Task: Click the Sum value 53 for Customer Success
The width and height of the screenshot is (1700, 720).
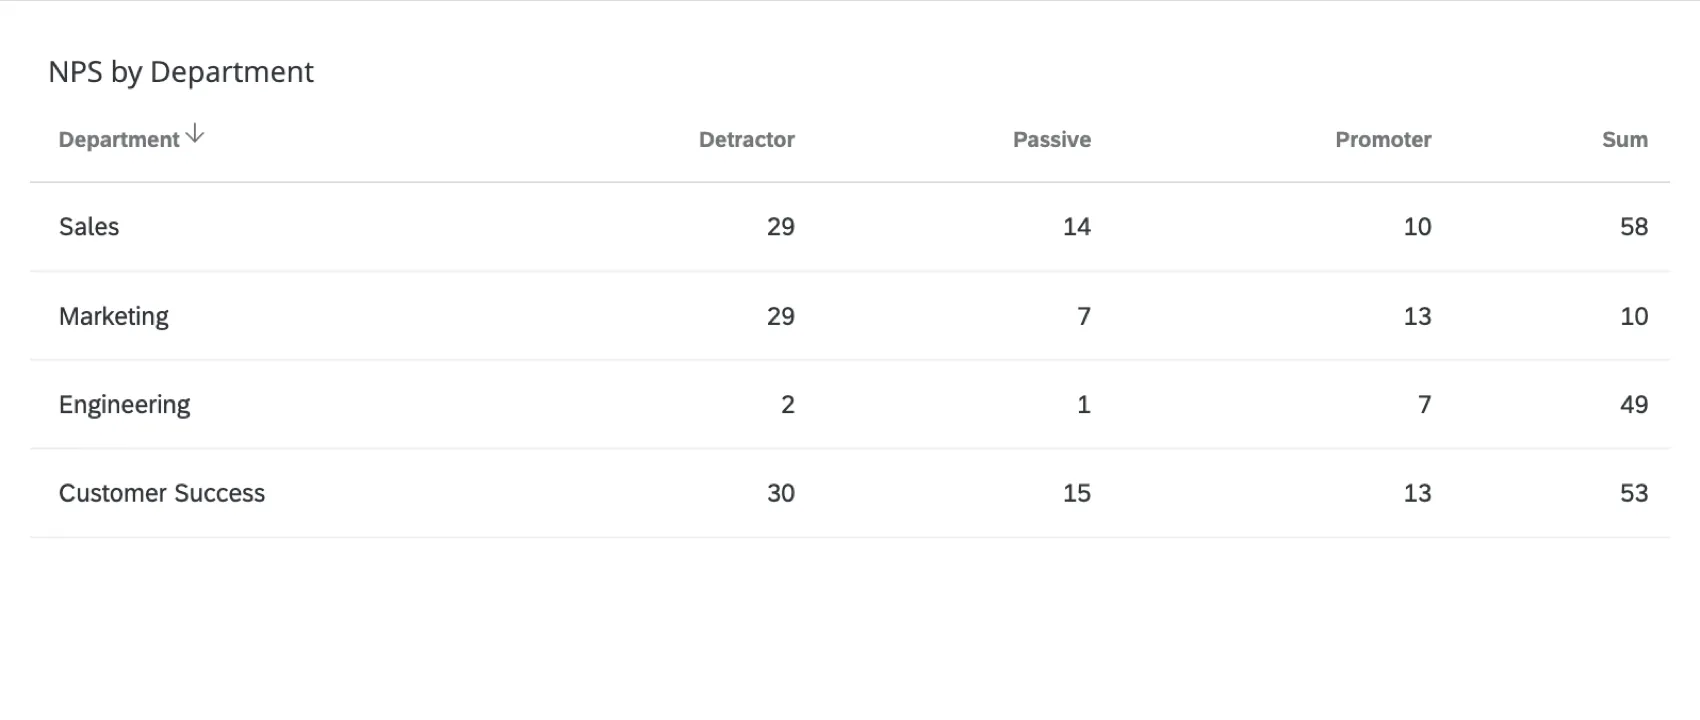Action: (1634, 493)
